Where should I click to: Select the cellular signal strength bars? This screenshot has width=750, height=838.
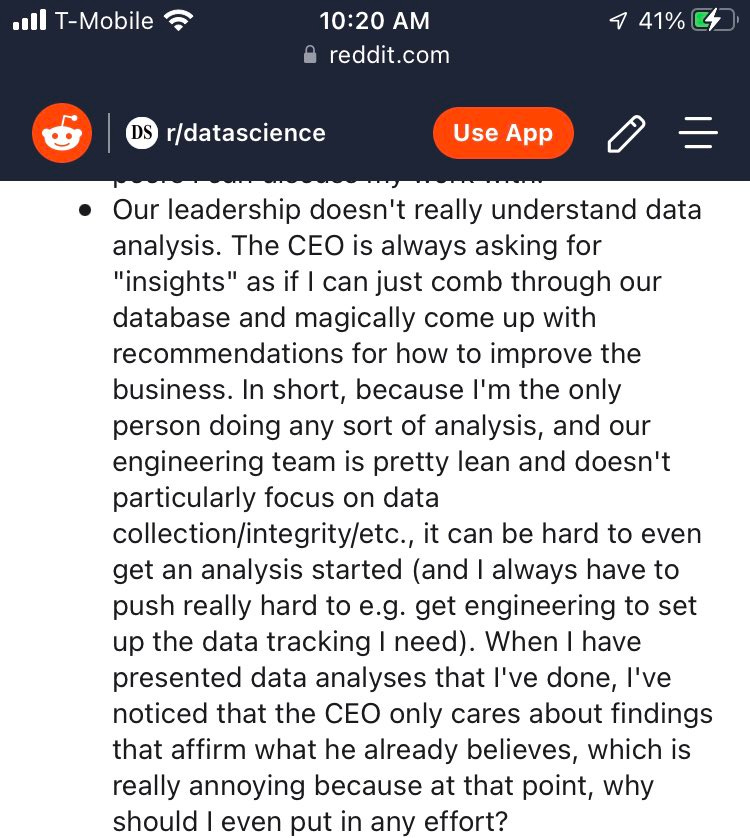tap(29, 19)
